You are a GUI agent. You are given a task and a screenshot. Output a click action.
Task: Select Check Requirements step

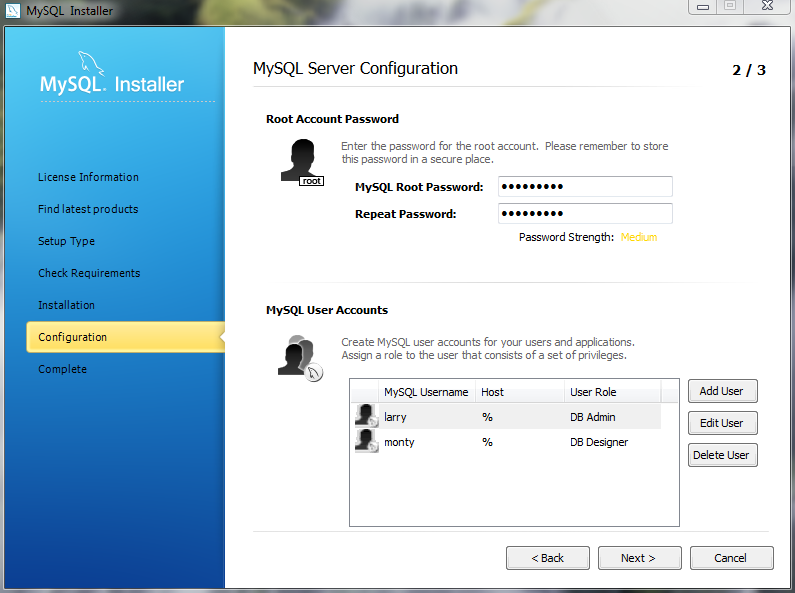[x=89, y=273]
